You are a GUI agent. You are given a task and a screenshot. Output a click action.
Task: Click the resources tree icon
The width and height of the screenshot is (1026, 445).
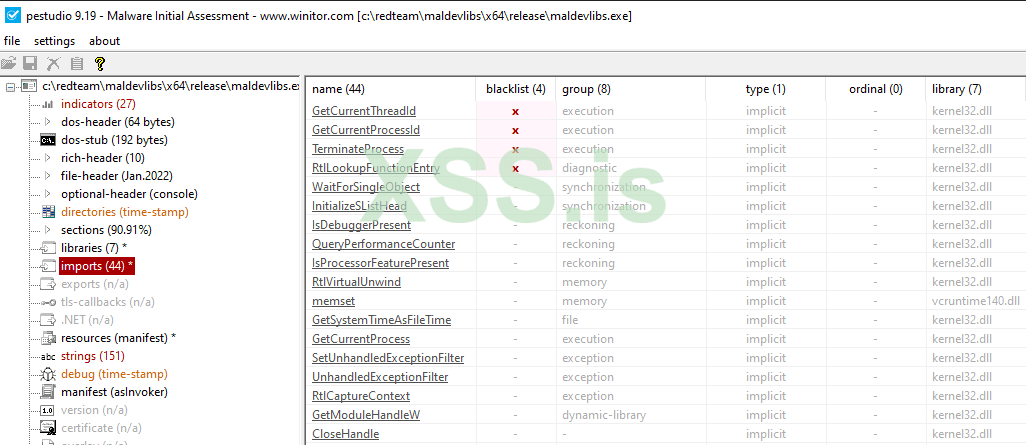point(48,338)
